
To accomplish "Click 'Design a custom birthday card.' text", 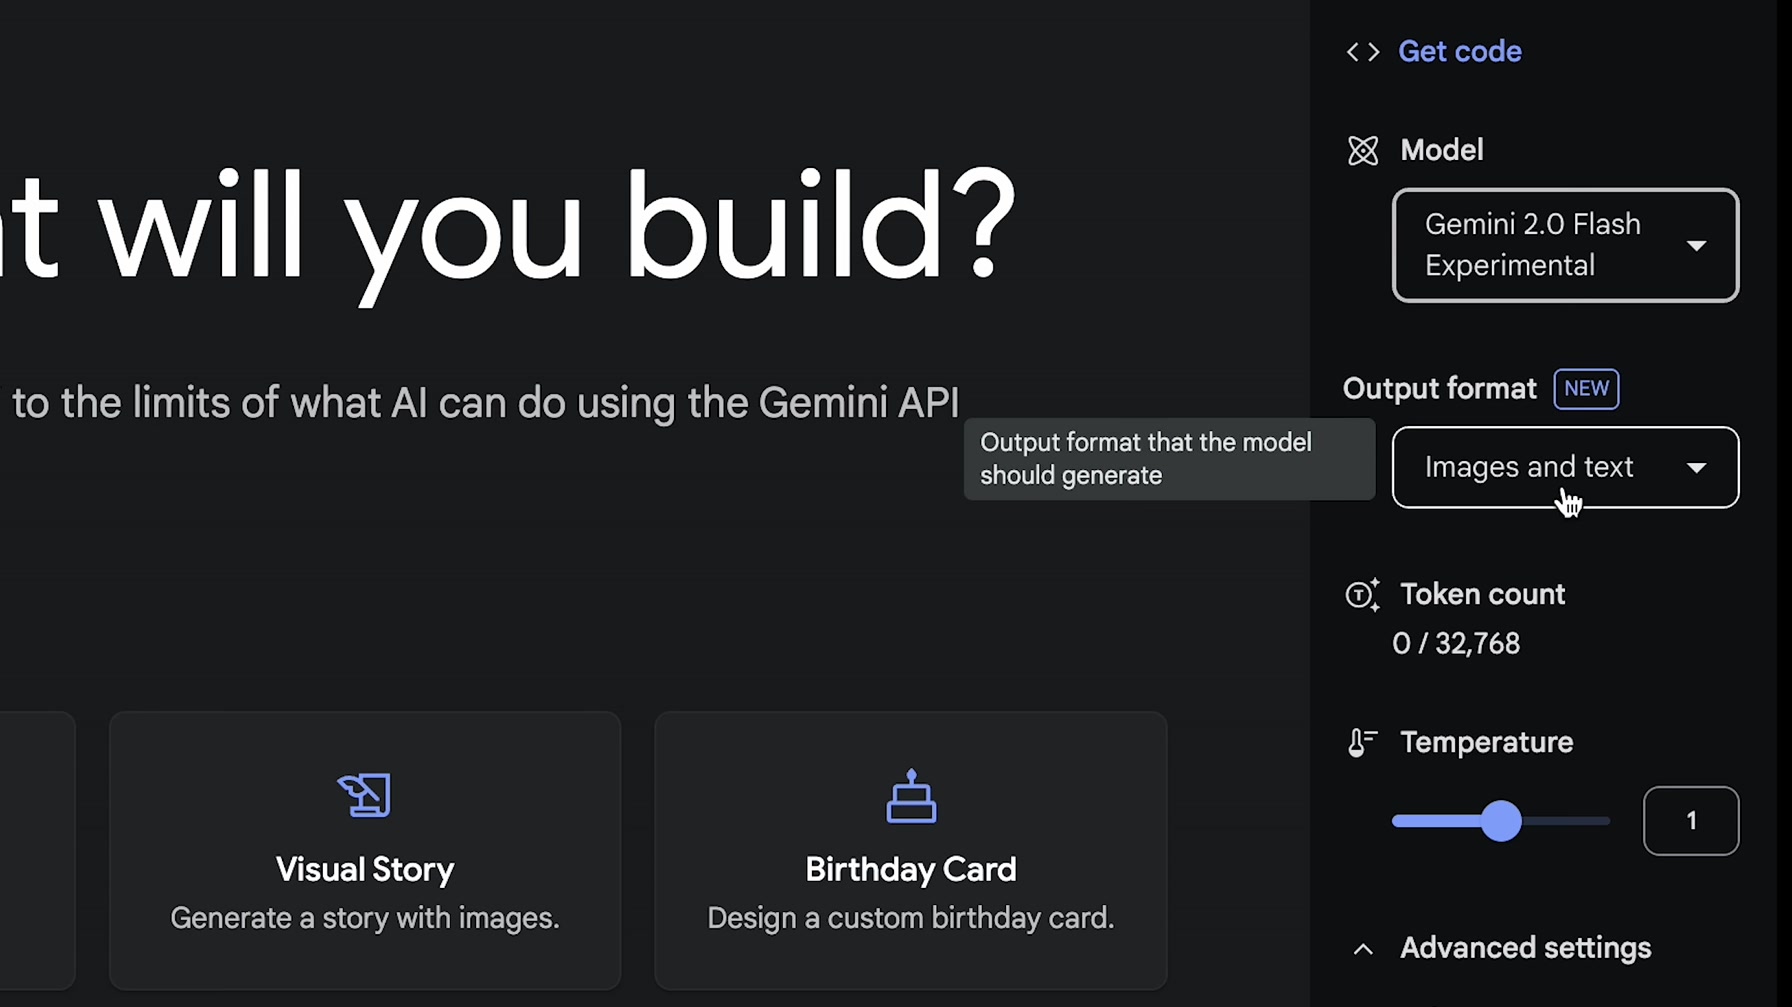I will pyautogui.click(x=911, y=918).
